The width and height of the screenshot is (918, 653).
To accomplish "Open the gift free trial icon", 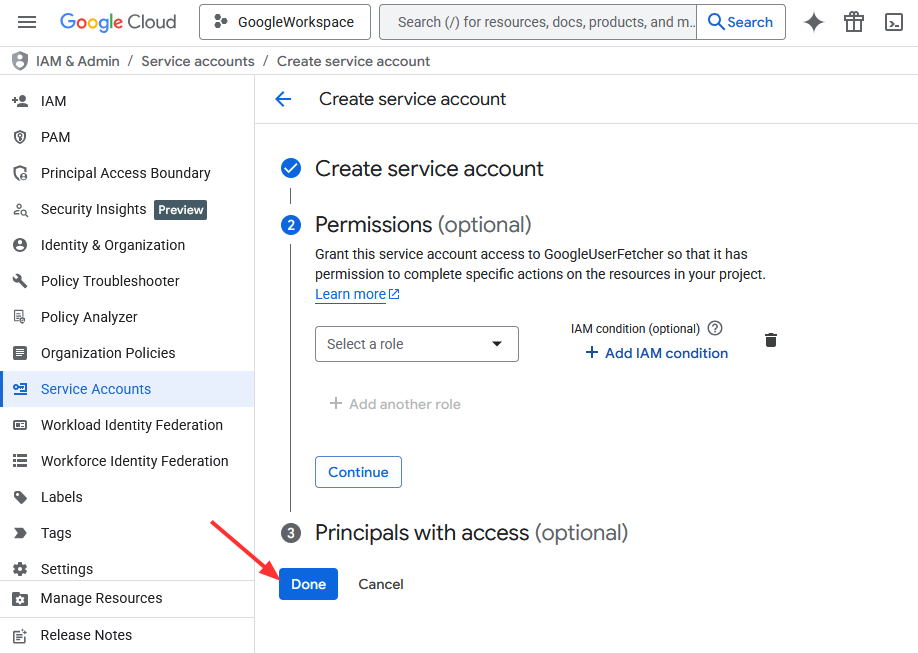I will pos(853,22).
